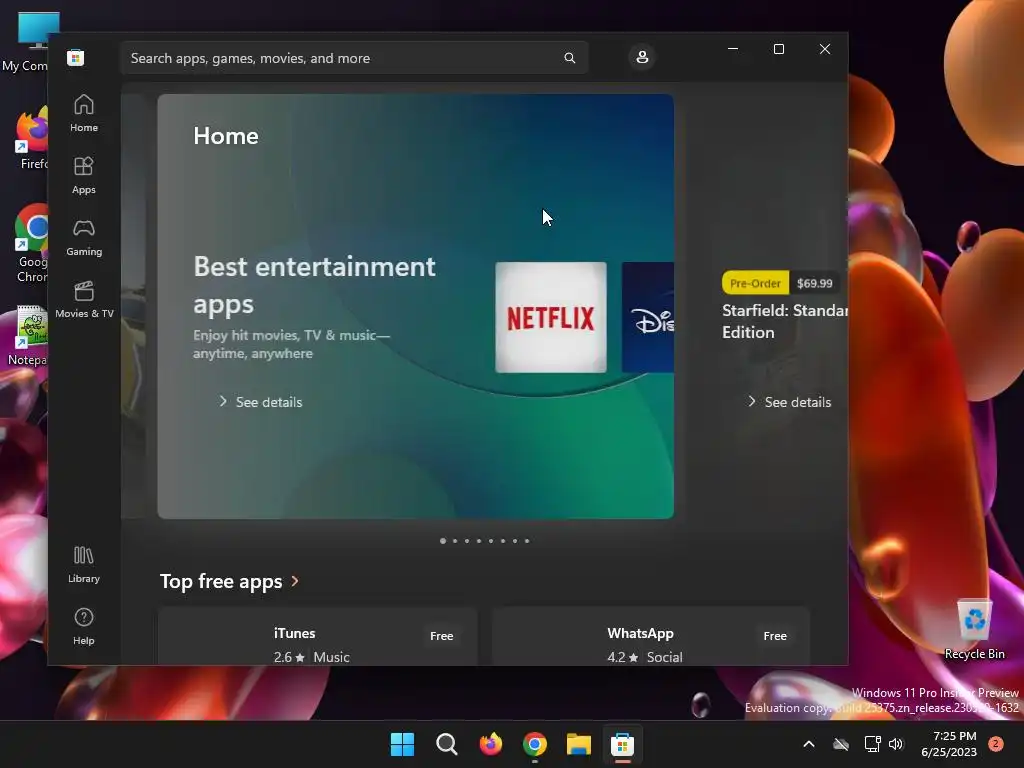Select the last carousel page dot

[527, 541]
